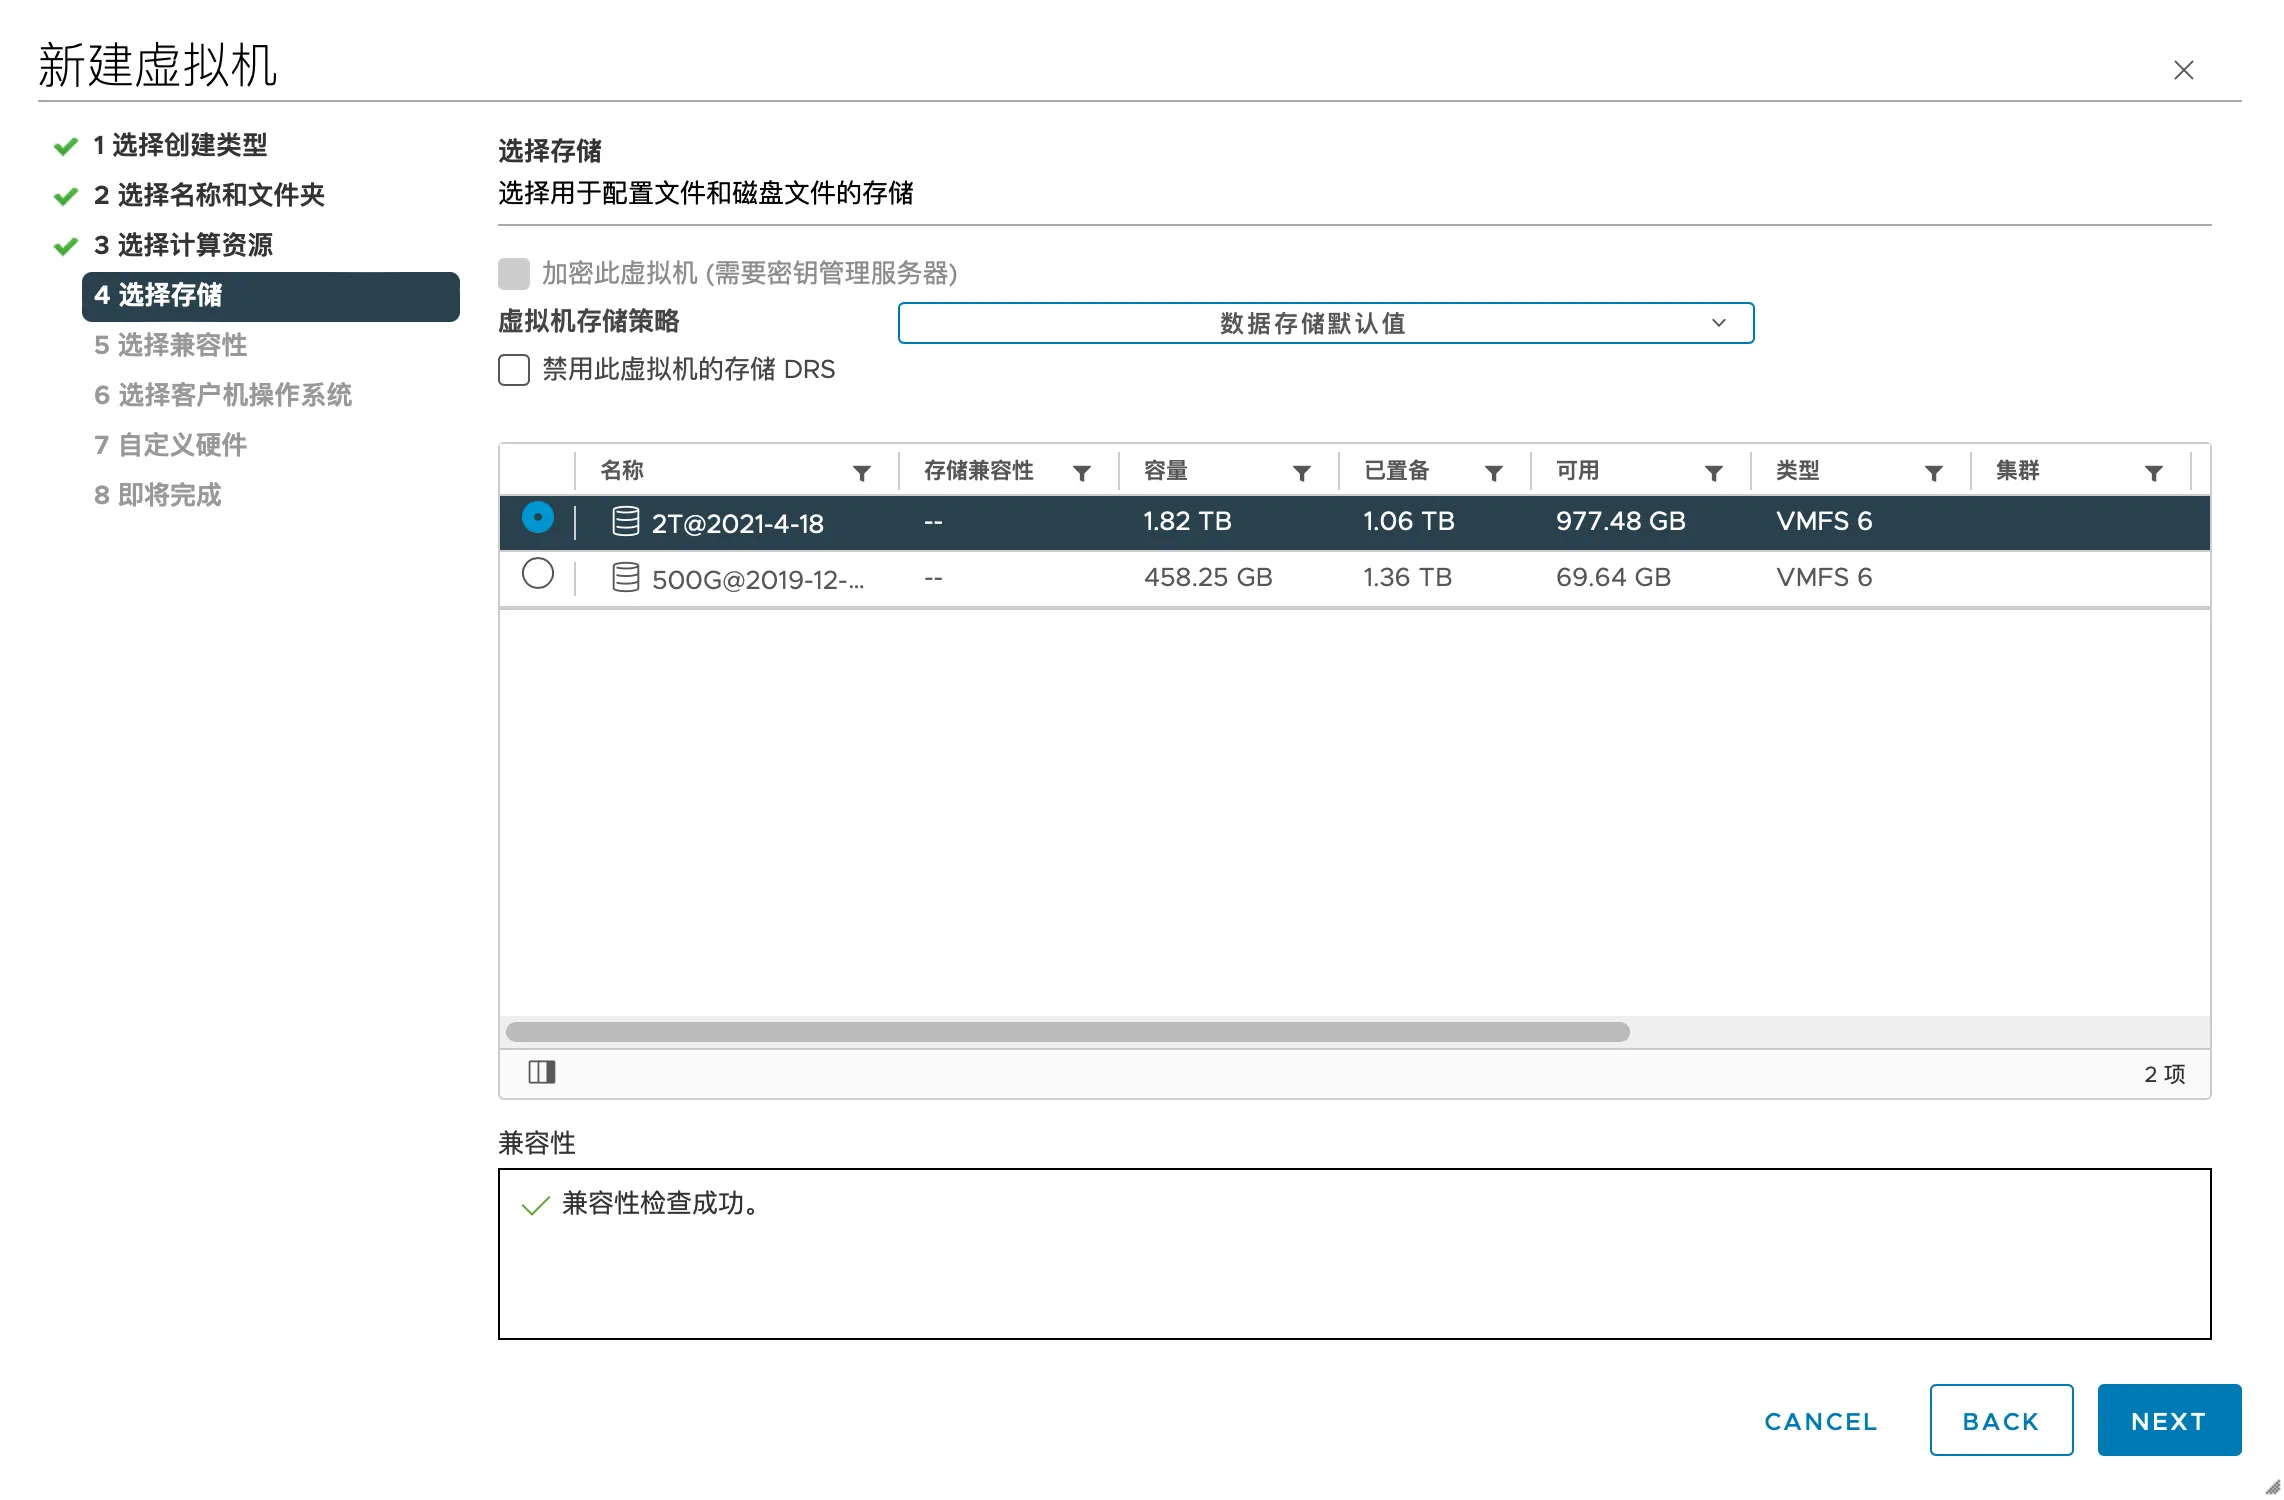Open filter for 已置备 column
This screenshot has height=1500, width=2284.
[1493, 473]
